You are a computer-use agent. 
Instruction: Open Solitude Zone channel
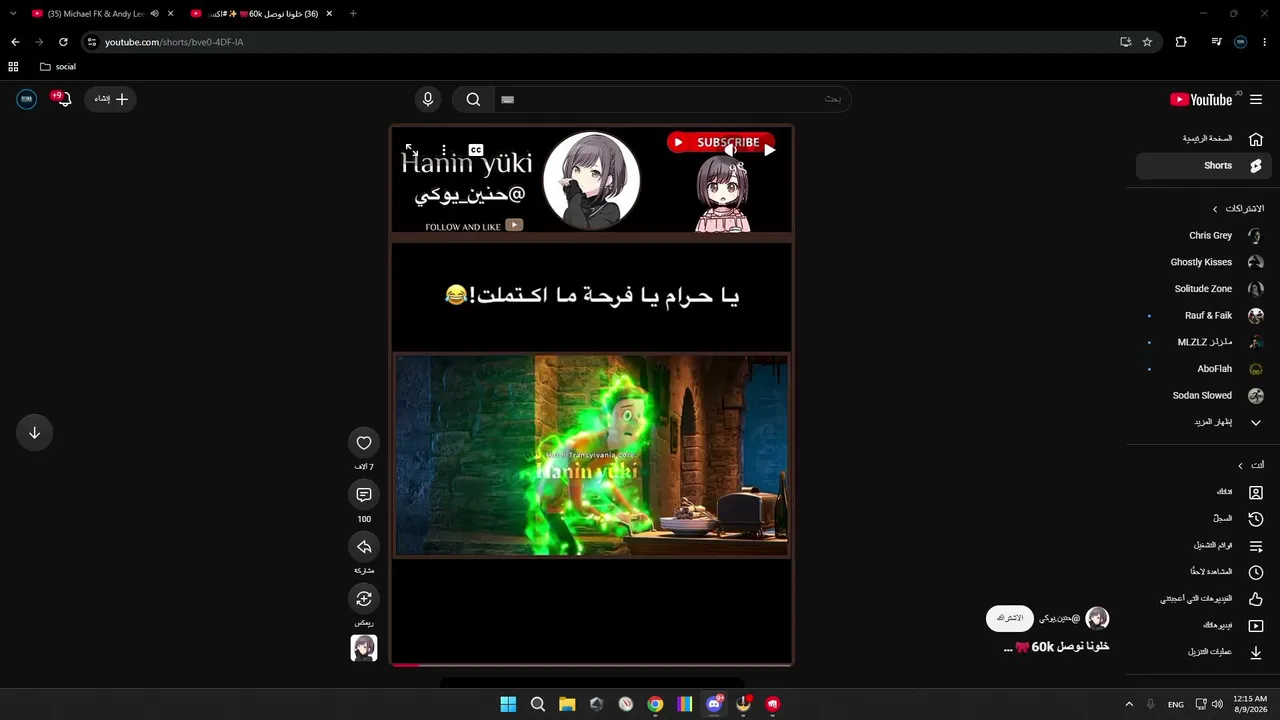tap(1204, 289)
